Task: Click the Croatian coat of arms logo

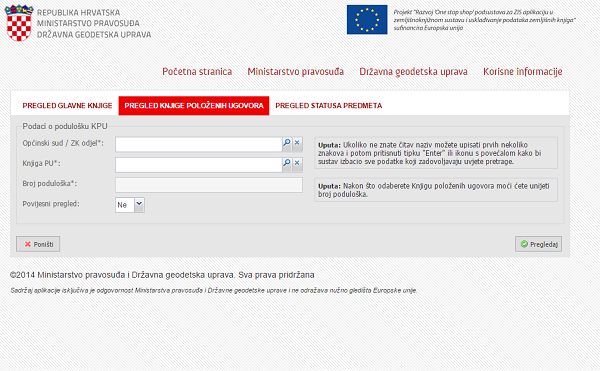Action: tap(19, 23)
